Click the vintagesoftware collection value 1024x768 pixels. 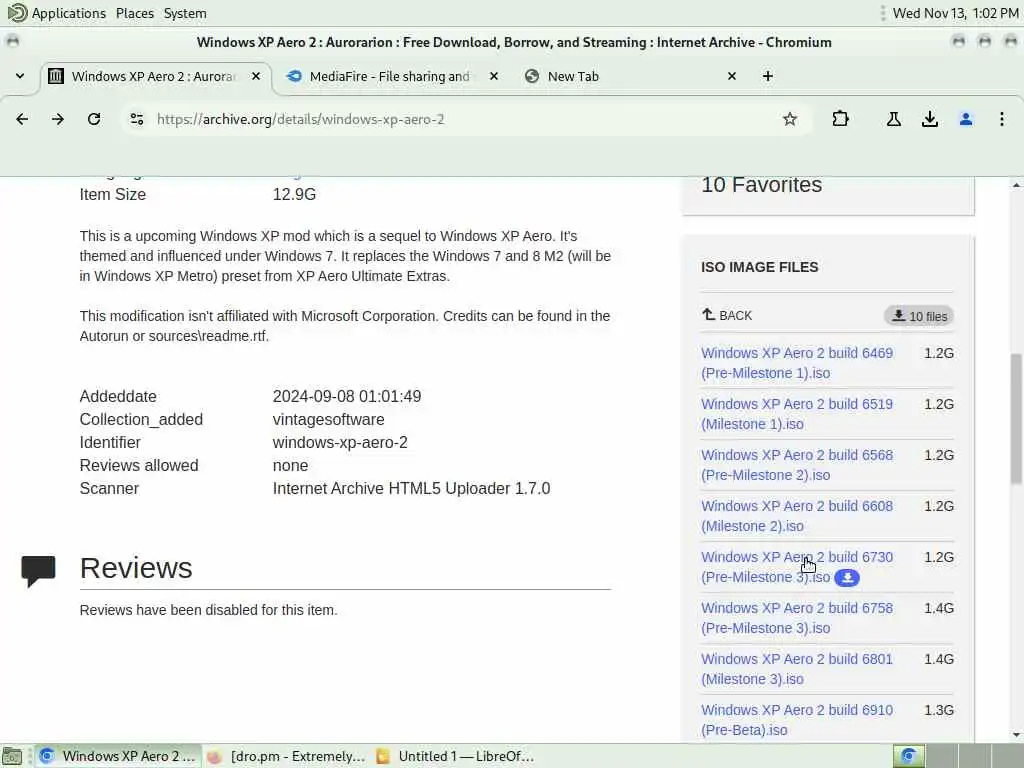tap(328, 419)
